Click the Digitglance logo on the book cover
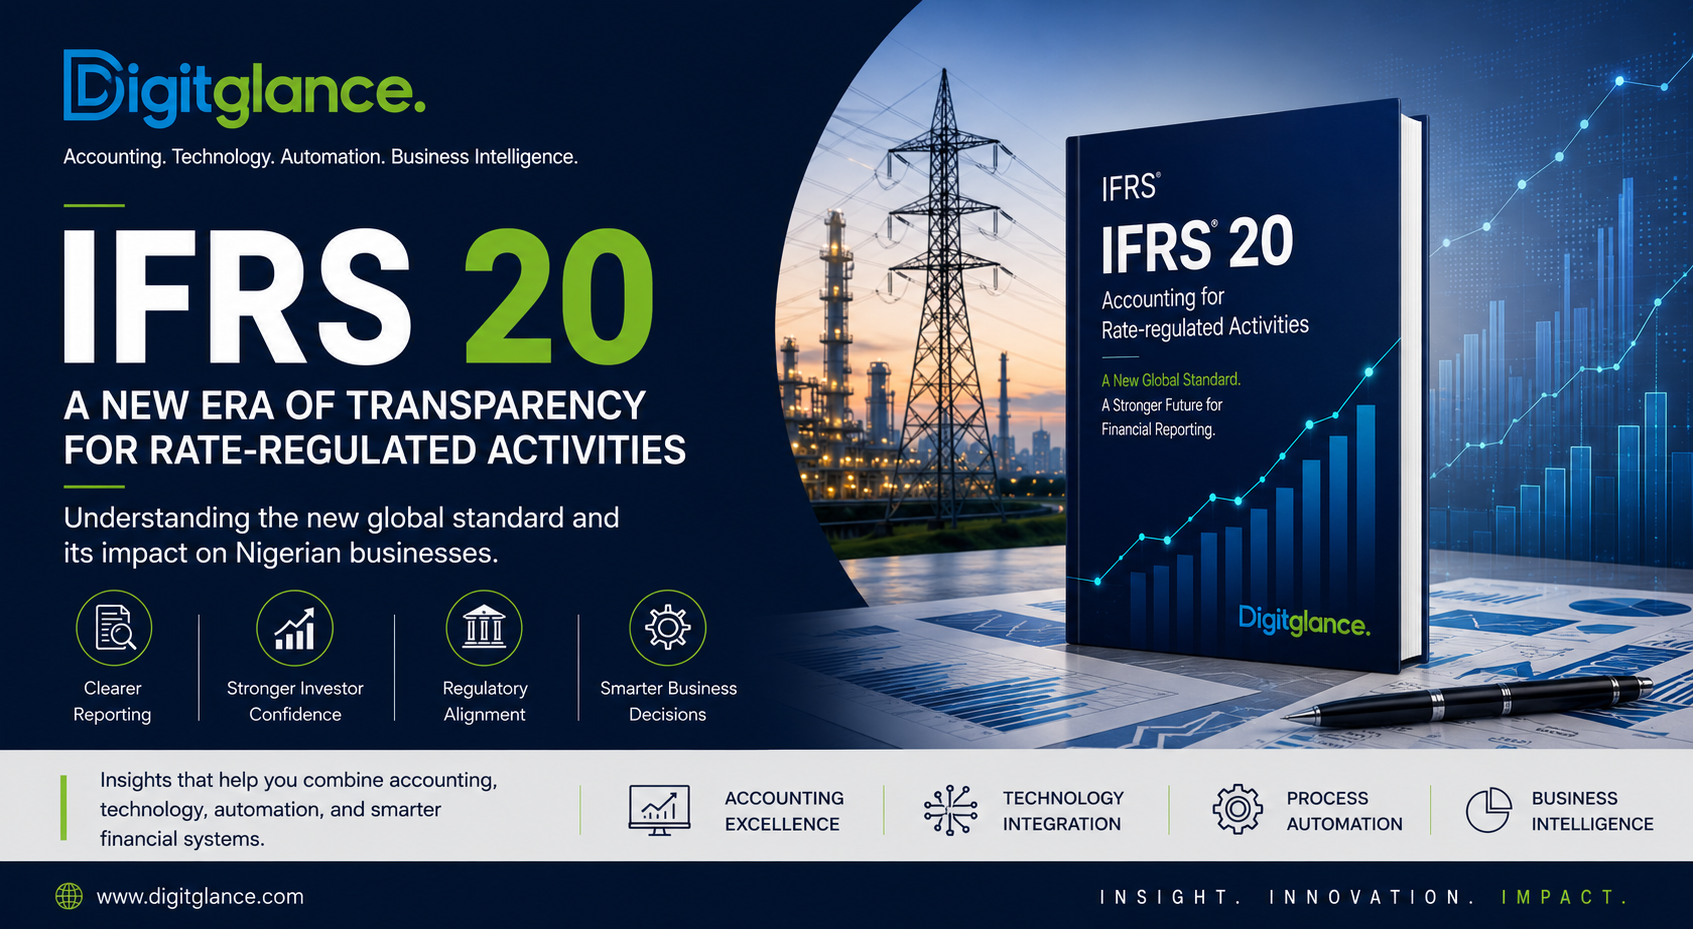Image resolution: width=1693 pixels, height=929 pixels. [x=1304, y=622]
